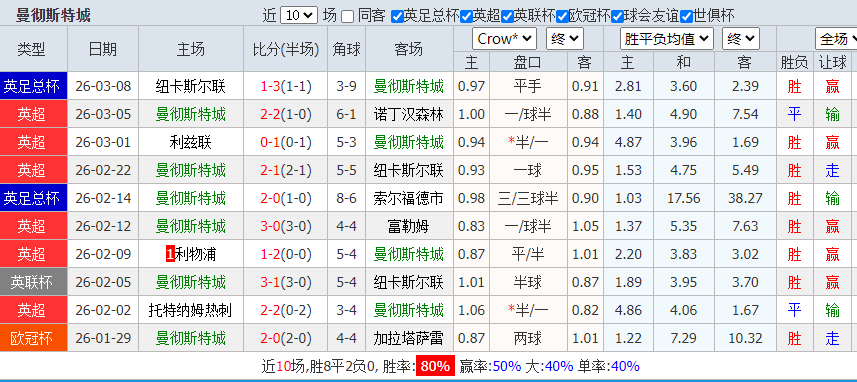Click the 两球 handicap cell
The width and height of the screenshot is (857, 382).
click(528, 338)
